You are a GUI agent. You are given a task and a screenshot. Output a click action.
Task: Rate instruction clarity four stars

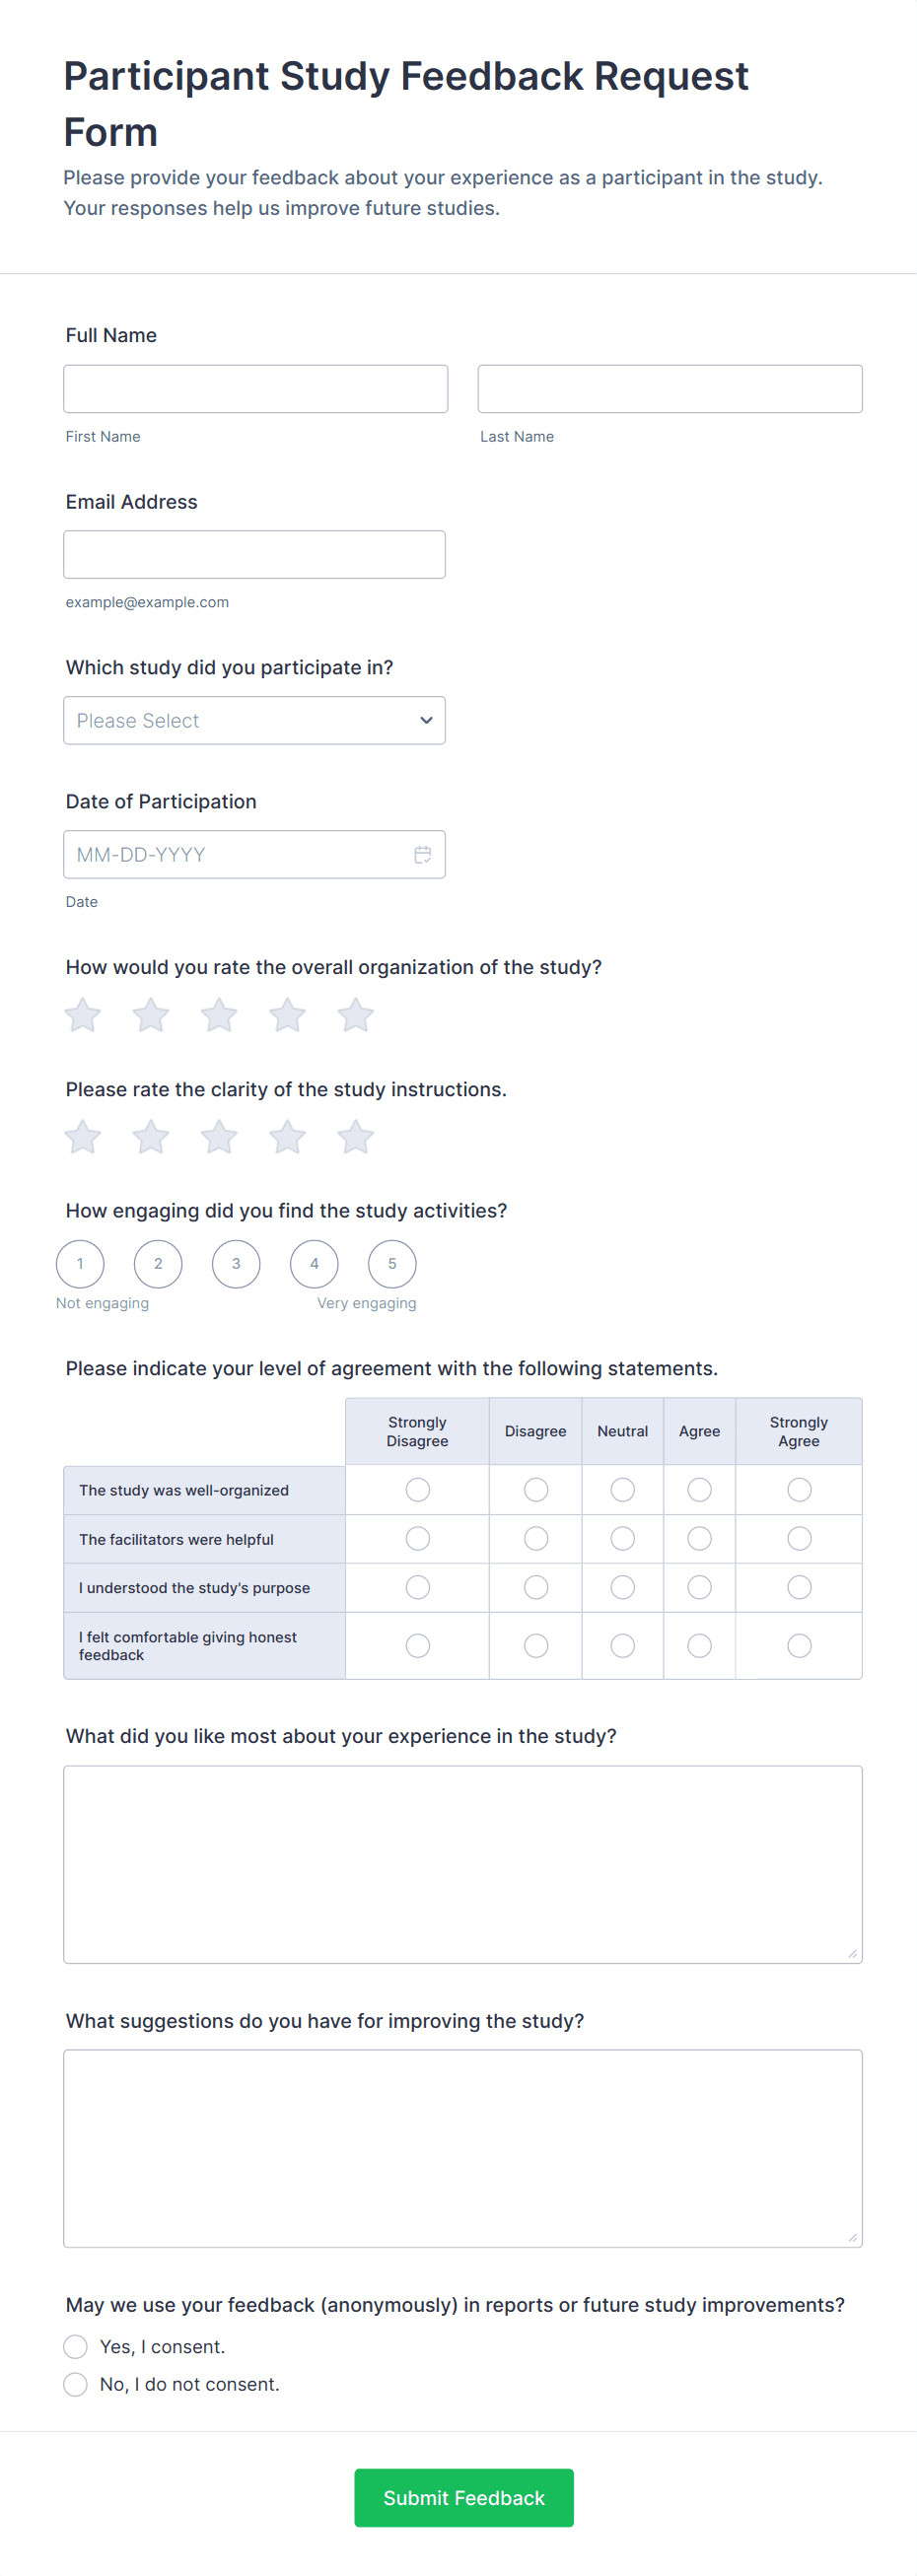point(287,1137)
